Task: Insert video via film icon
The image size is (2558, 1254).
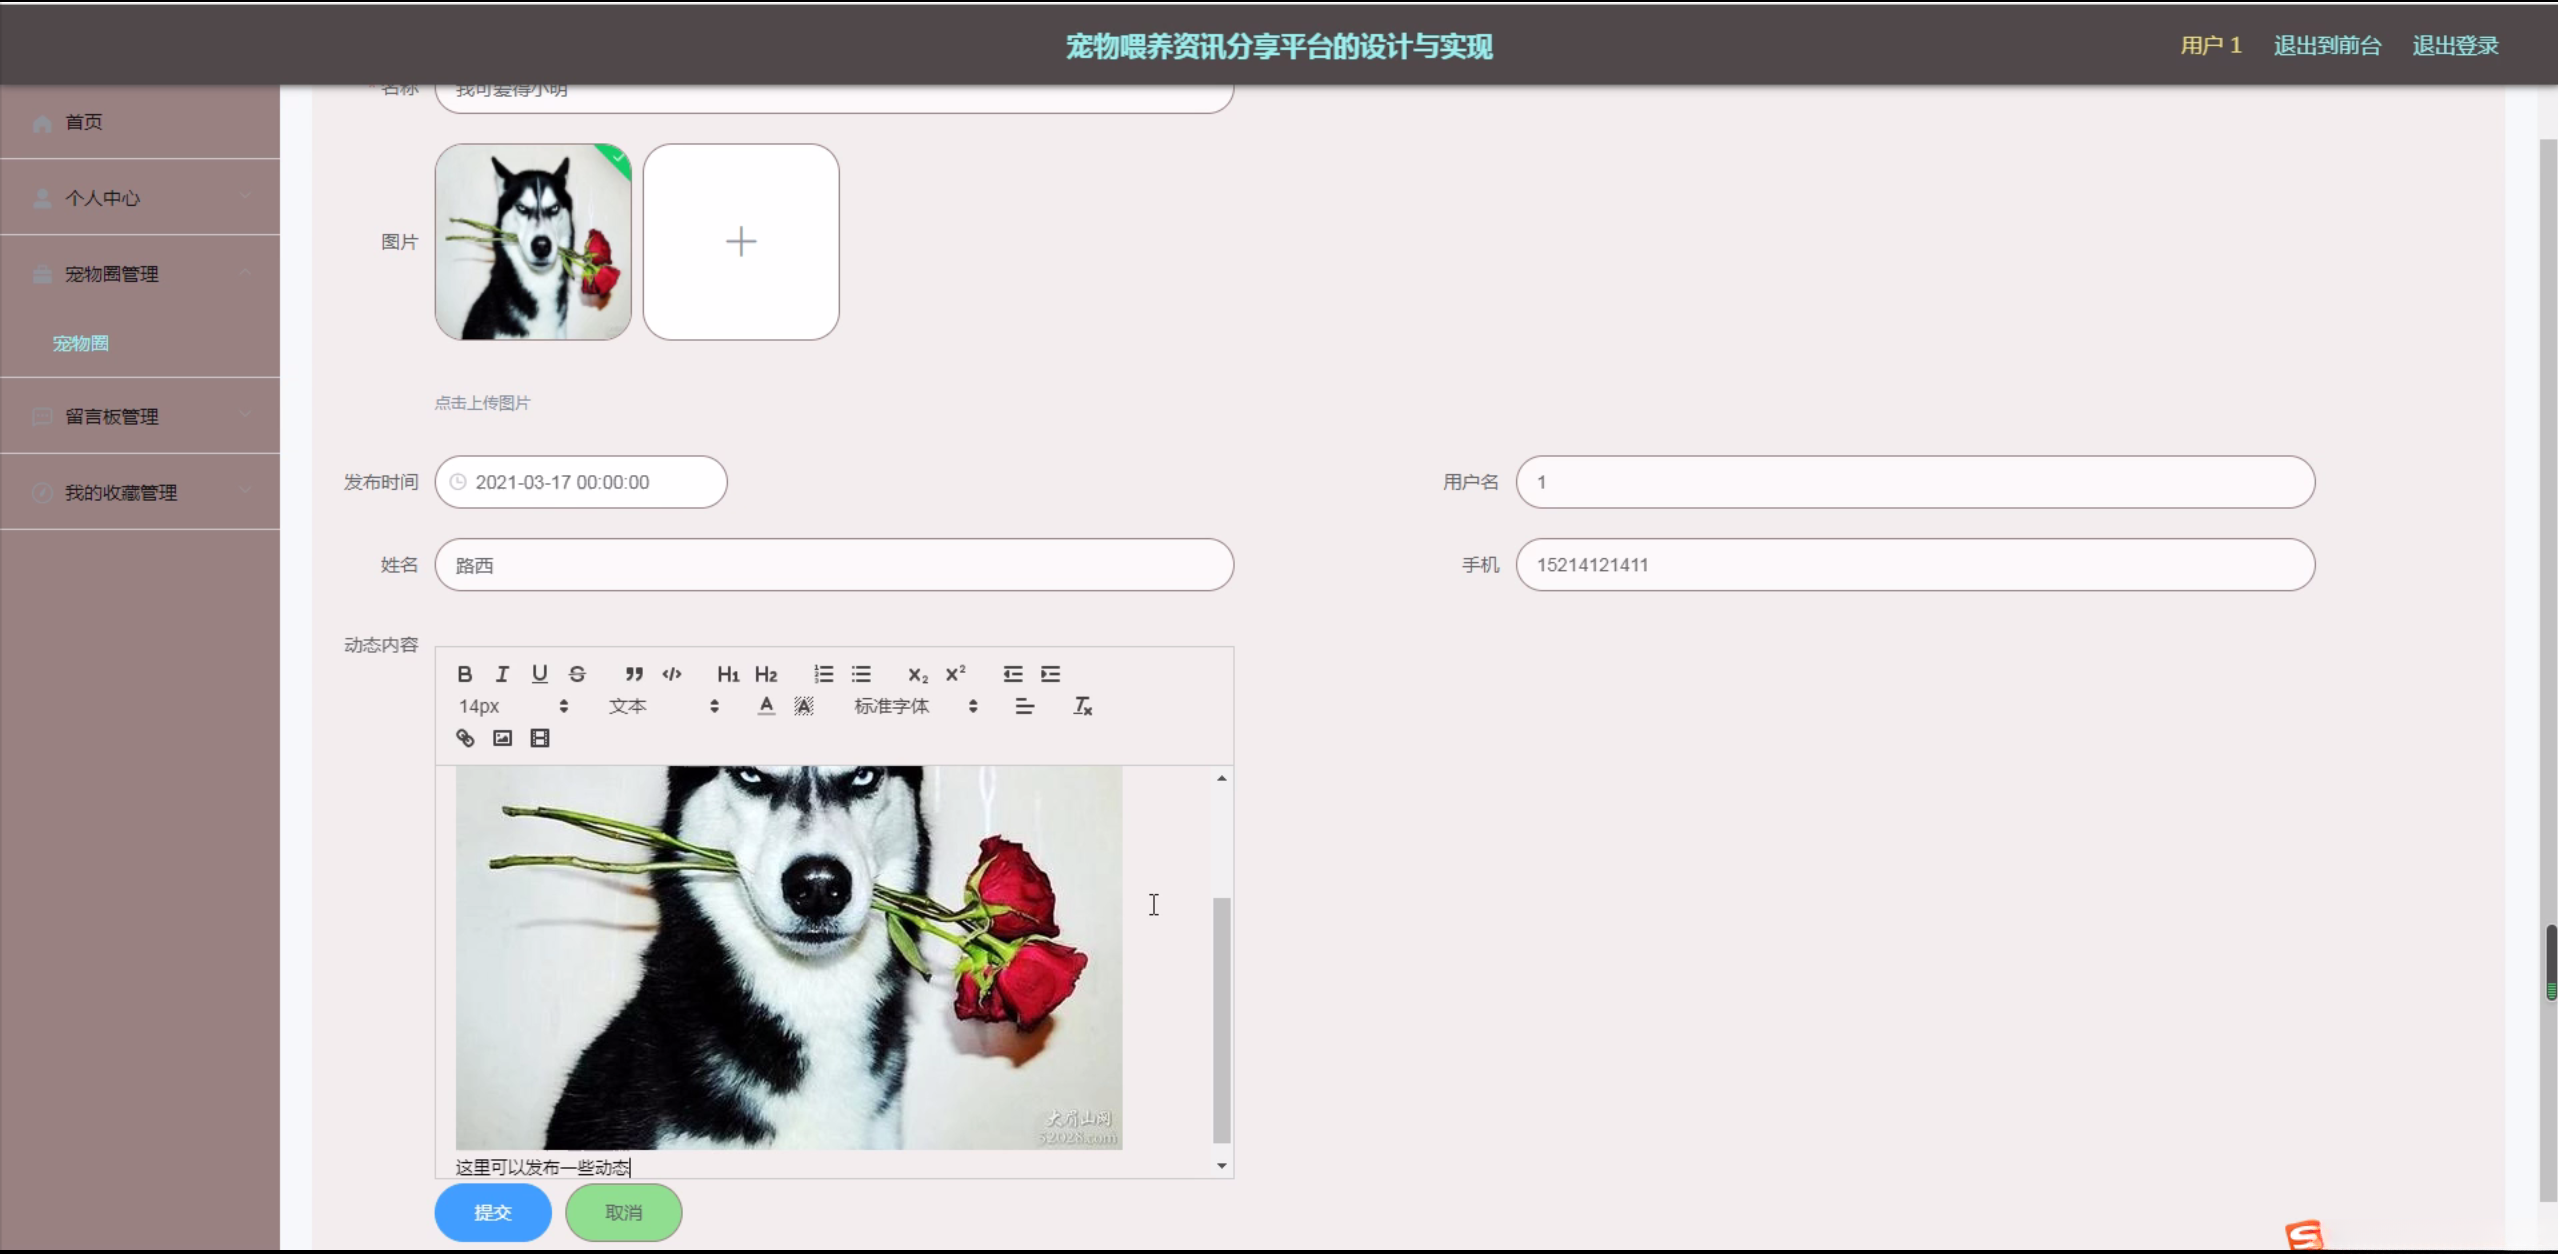Action: point(540,738)
